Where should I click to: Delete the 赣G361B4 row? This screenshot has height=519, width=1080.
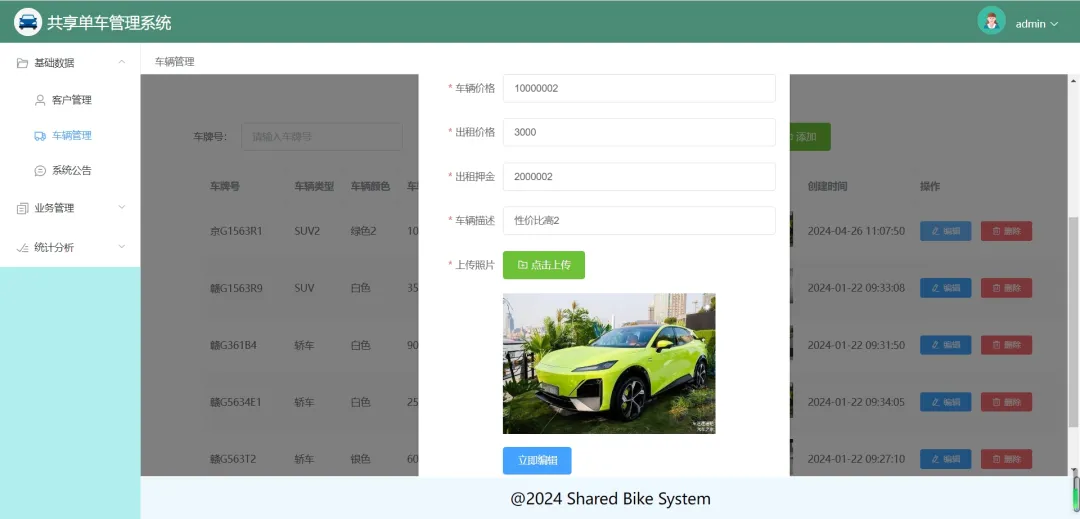click(1006, 345)
